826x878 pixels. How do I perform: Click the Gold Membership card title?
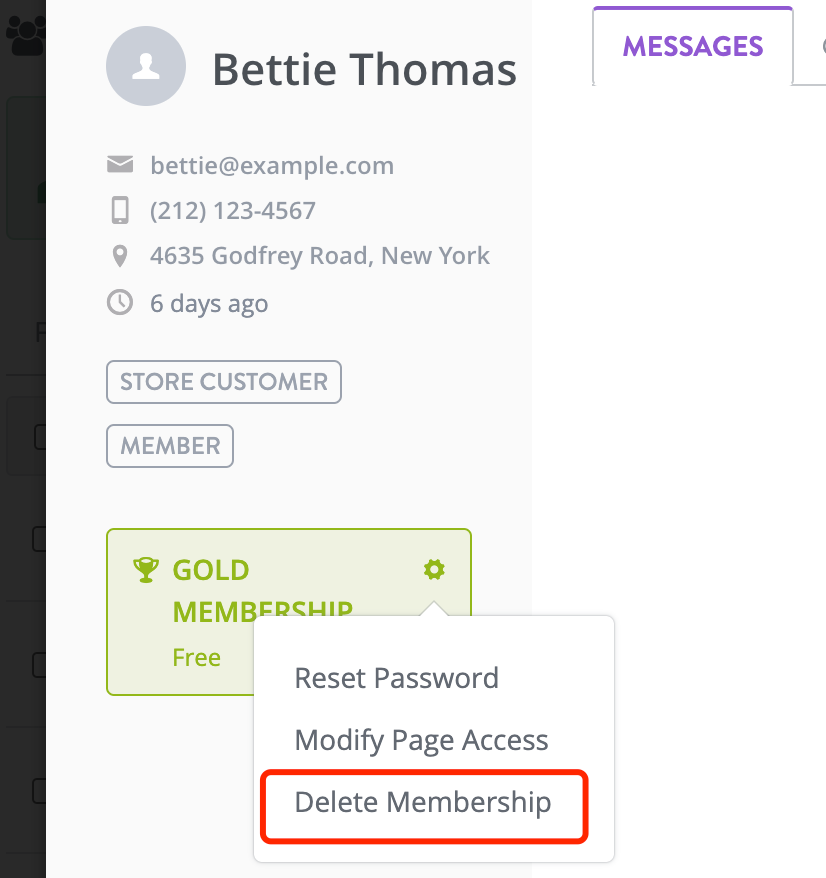tap(263, 591)
